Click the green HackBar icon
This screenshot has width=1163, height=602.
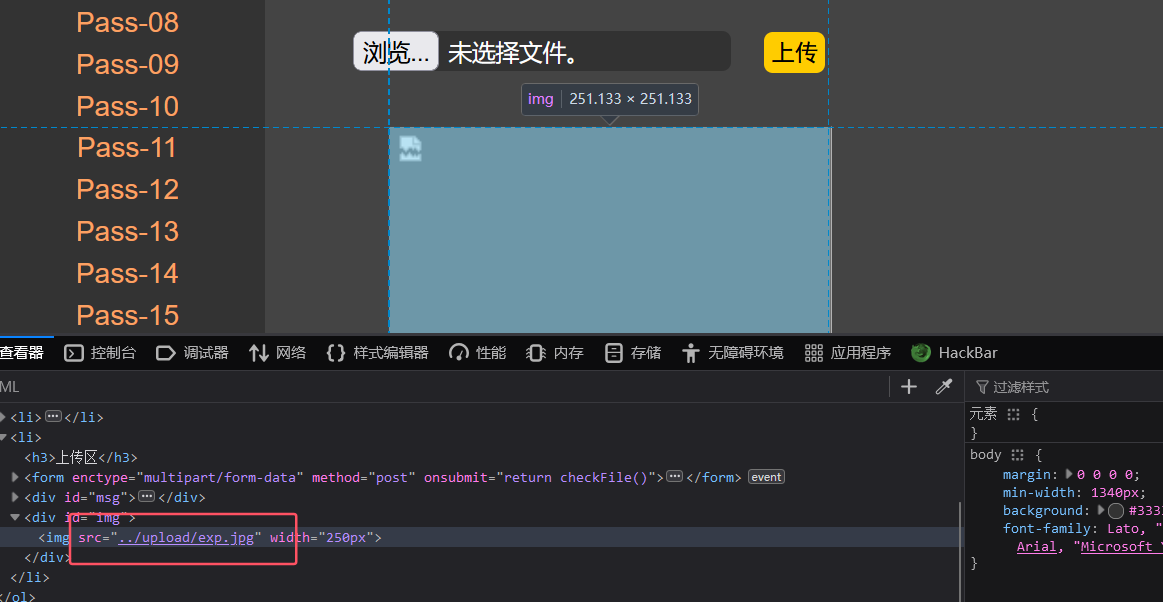921,353
